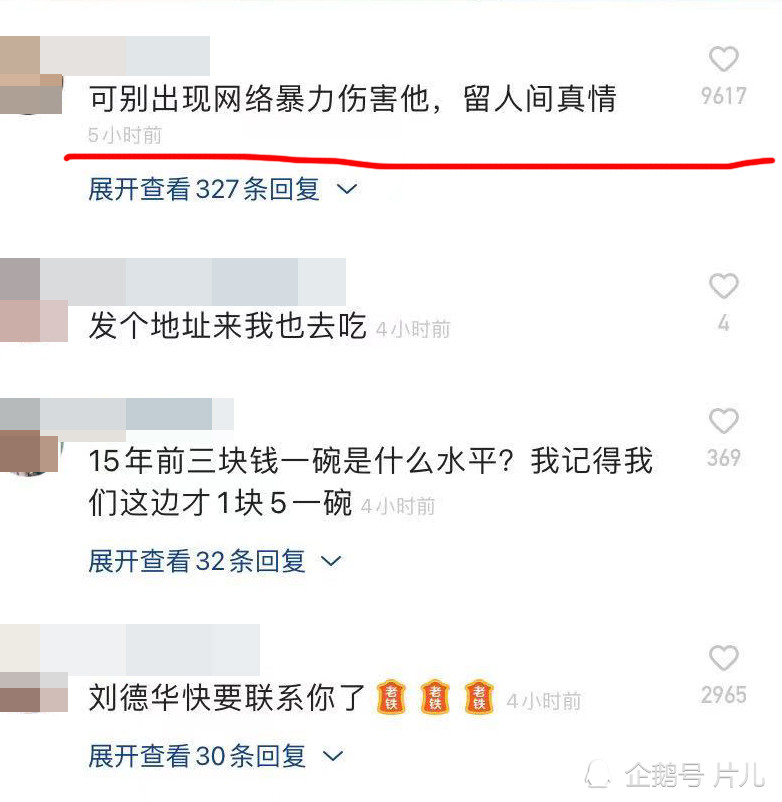Viewport: 782px width, 802px height.
Task: Like the 15年前三块钱一碗 comment
Action: pyautogui.click(x=724, y=420)
